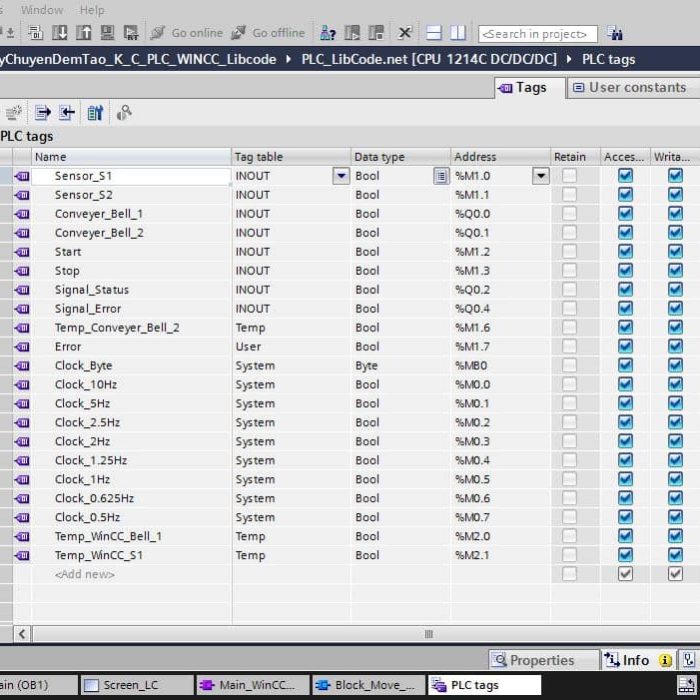Click the horizontal scrollbar handle
Viewport: 700px width, 700px height.
click(429, 633)
